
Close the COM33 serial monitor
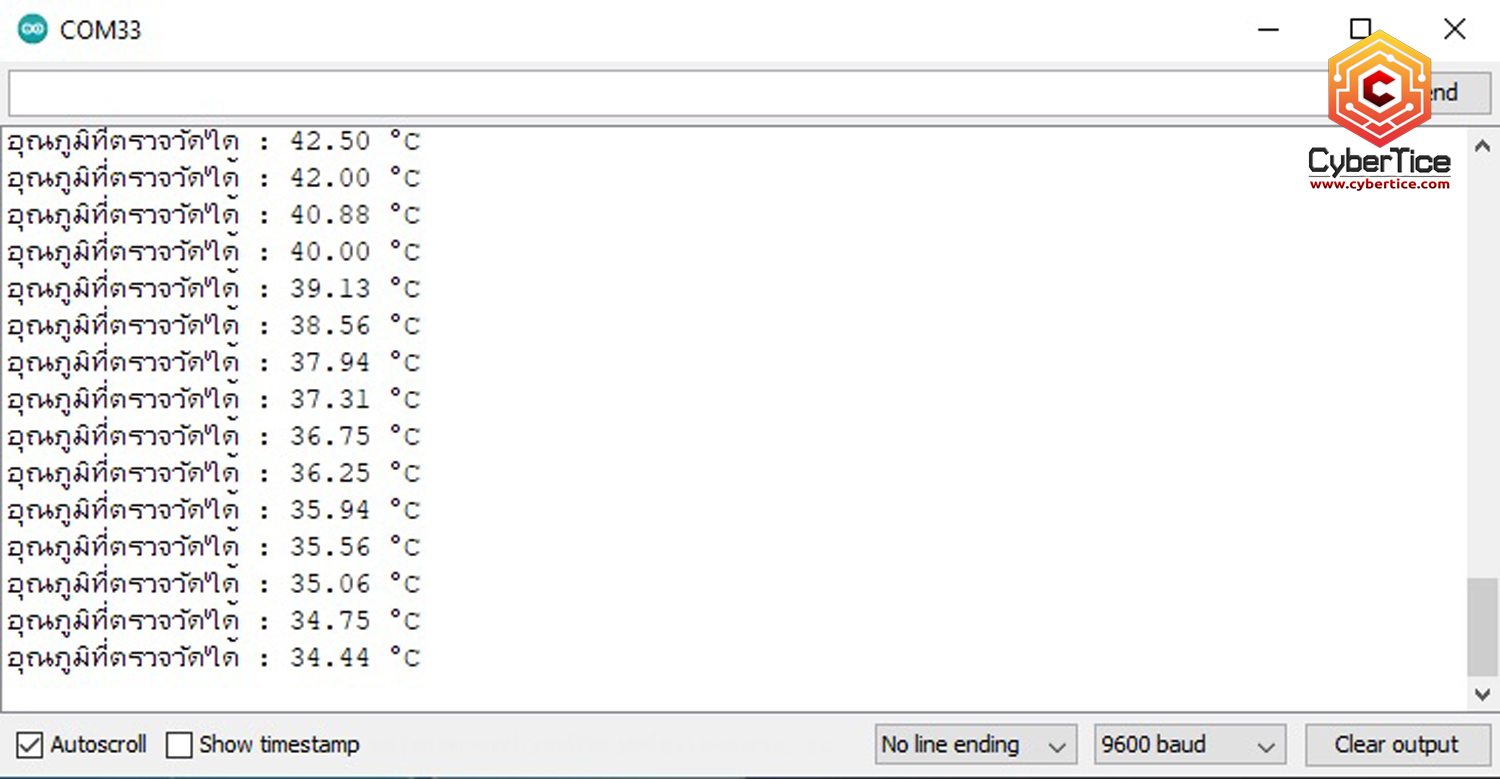[1454, 29]
